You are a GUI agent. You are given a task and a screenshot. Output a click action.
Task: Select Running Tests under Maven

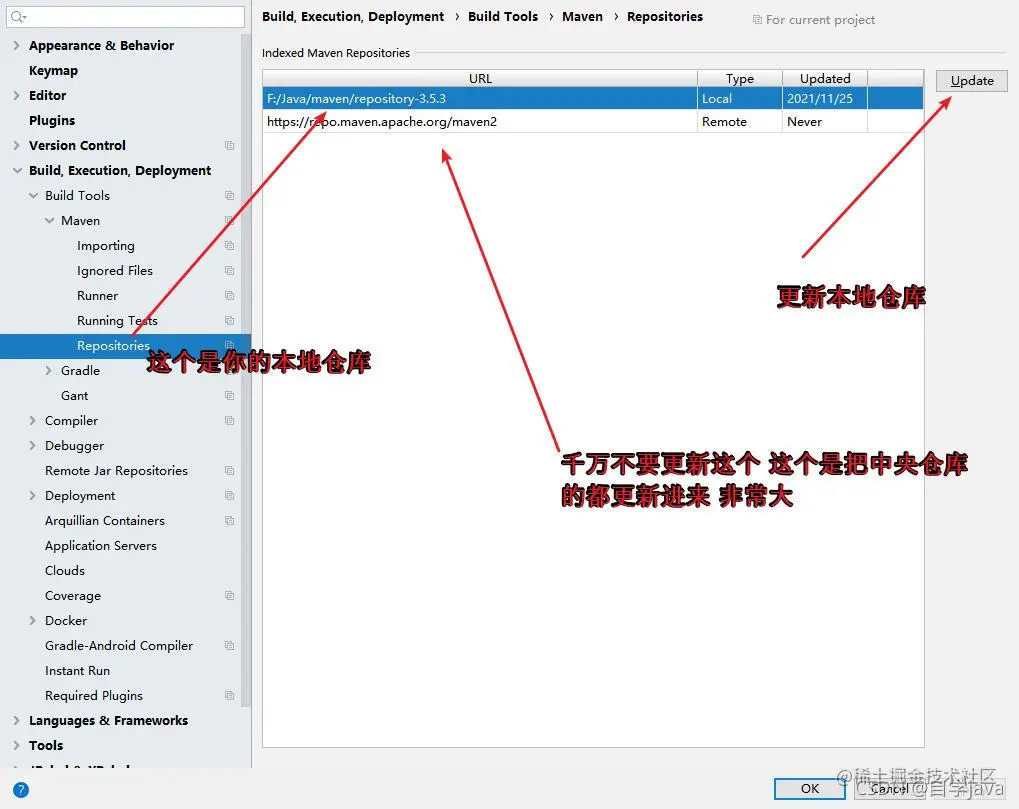pyautogui.click(x=117, y=321)
